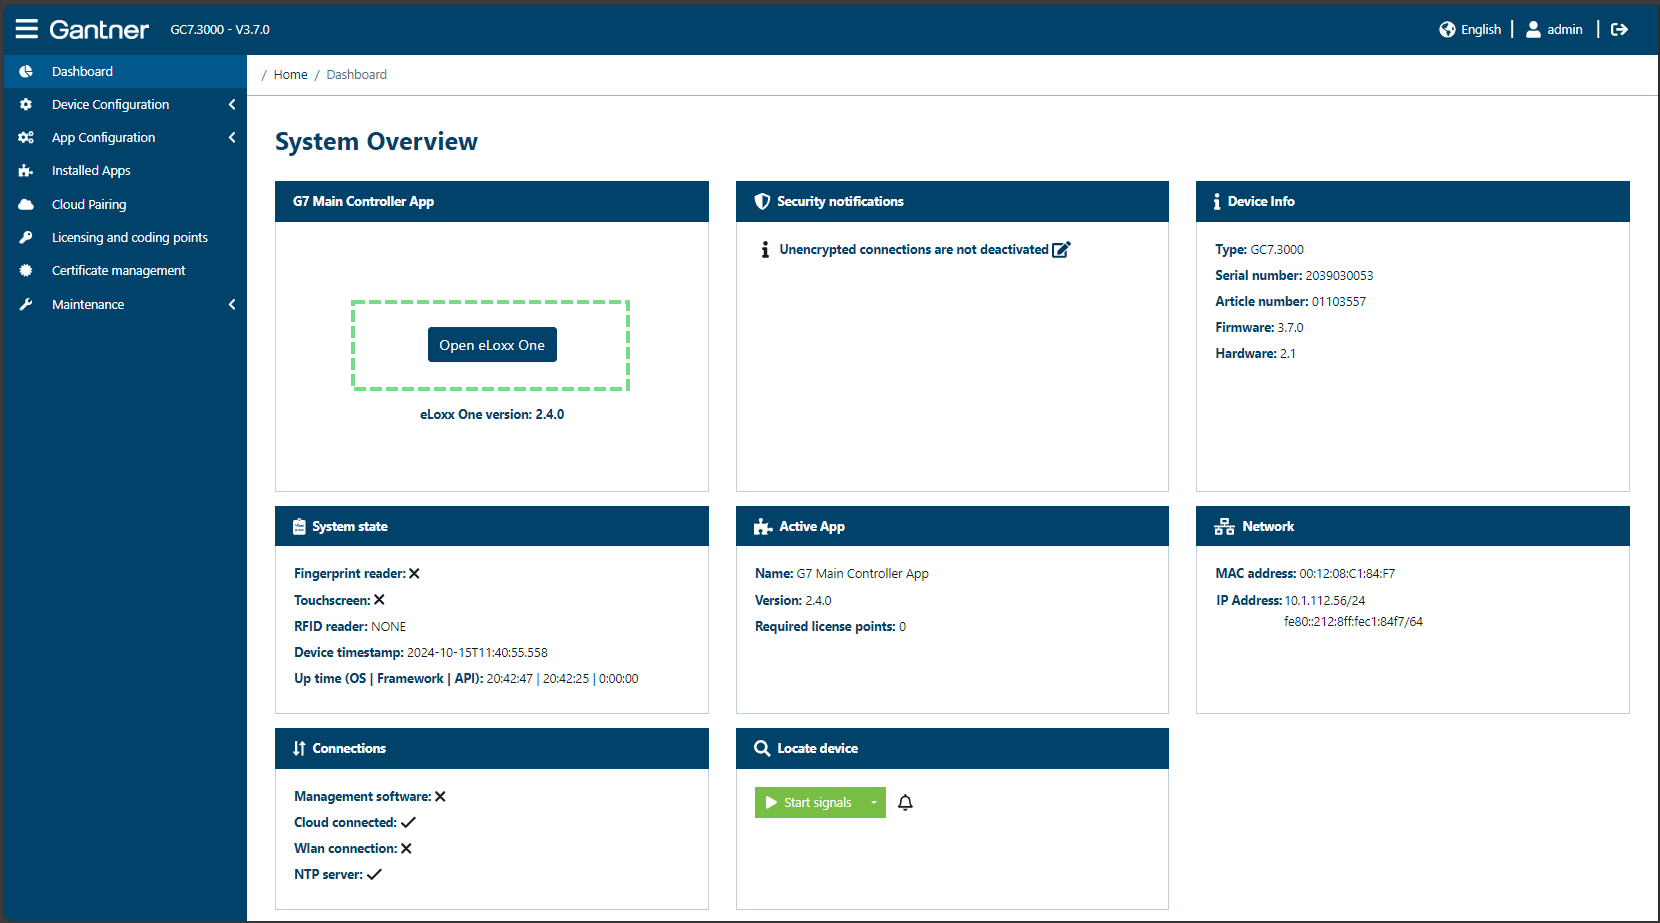
Task: Open Licensing and coding points
Action: (x=124, y=237)
